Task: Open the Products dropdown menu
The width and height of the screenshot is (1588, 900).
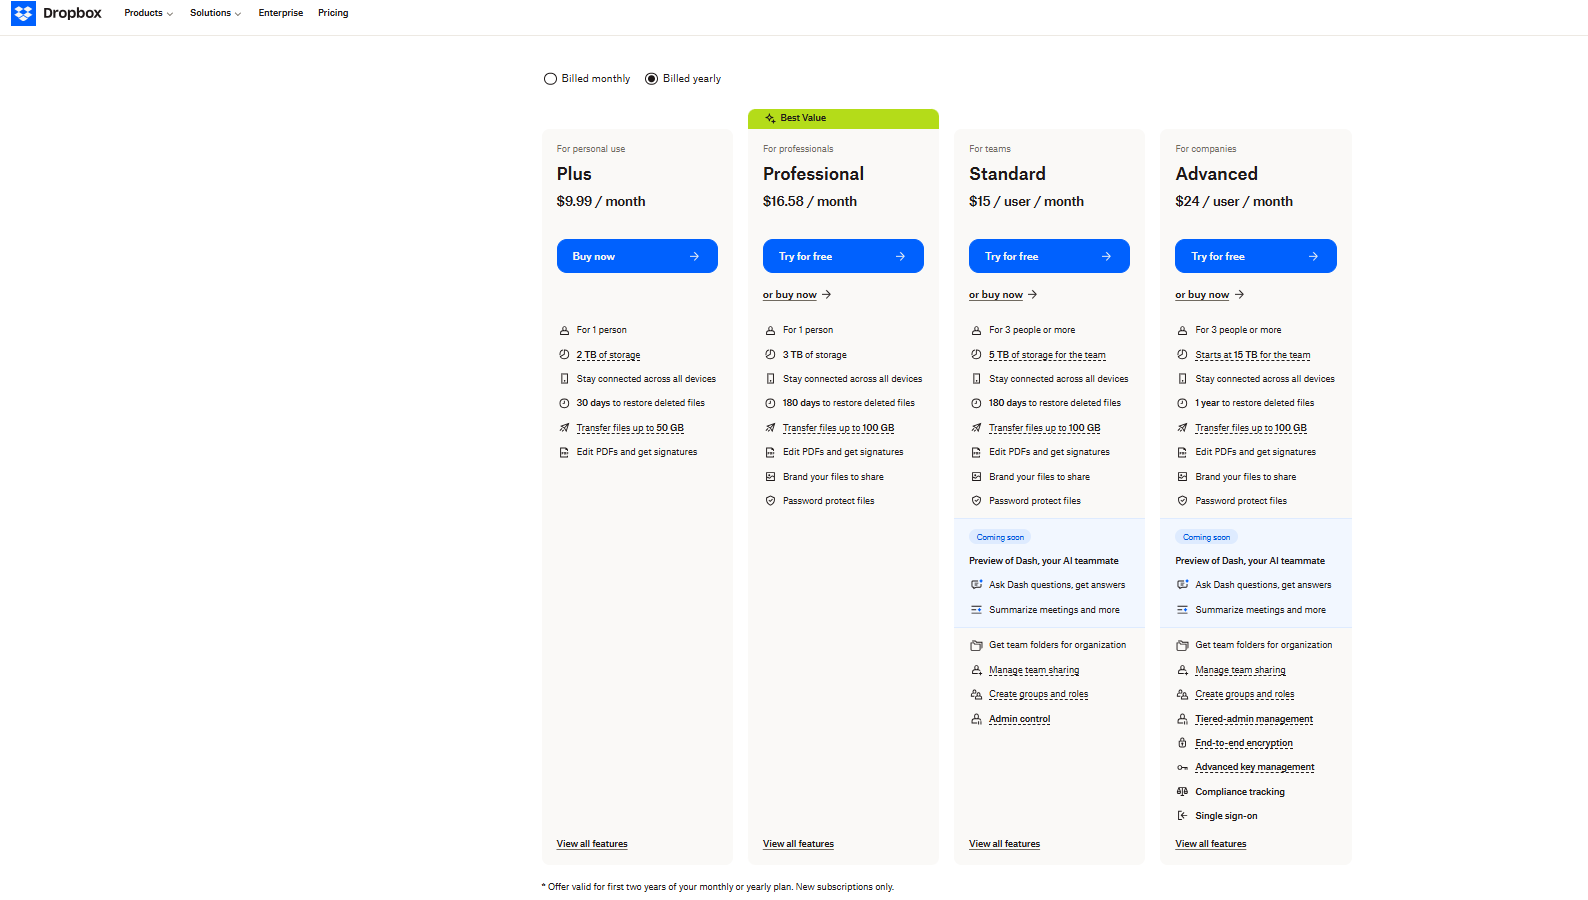Action: tap(148, 13)
